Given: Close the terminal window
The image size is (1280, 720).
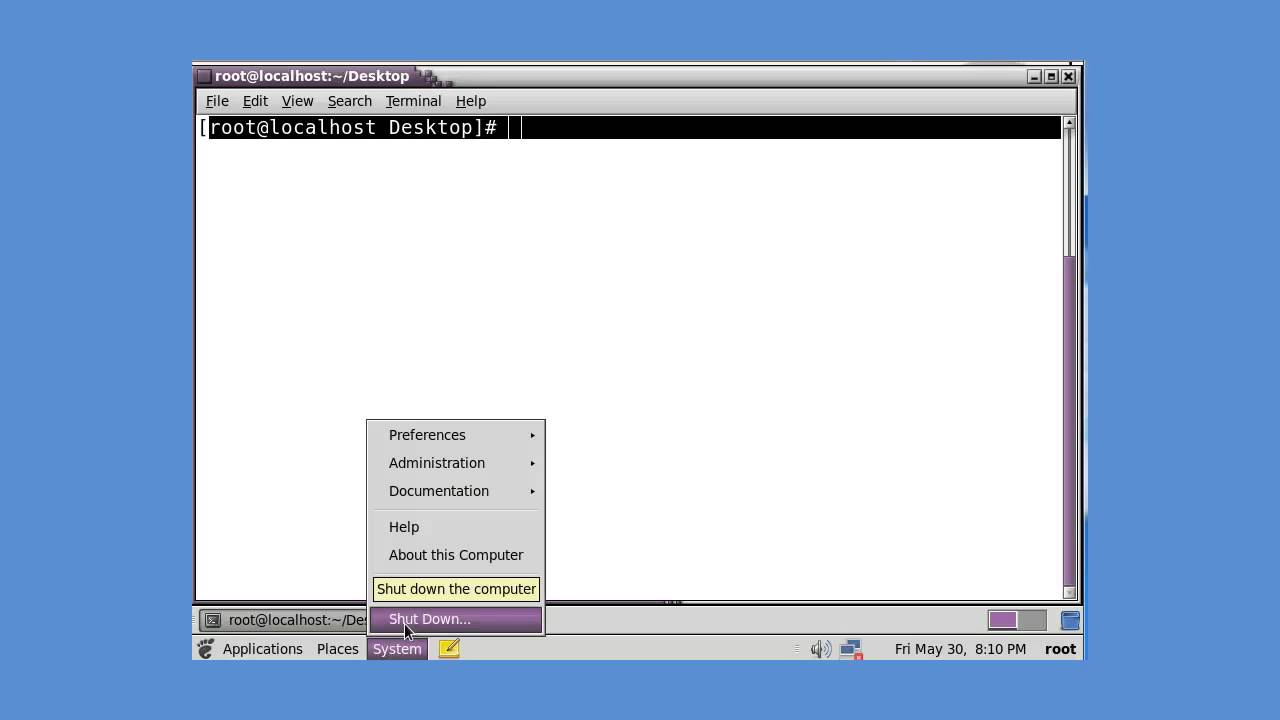Looking at the screenshot, I should pos(1068,76).
